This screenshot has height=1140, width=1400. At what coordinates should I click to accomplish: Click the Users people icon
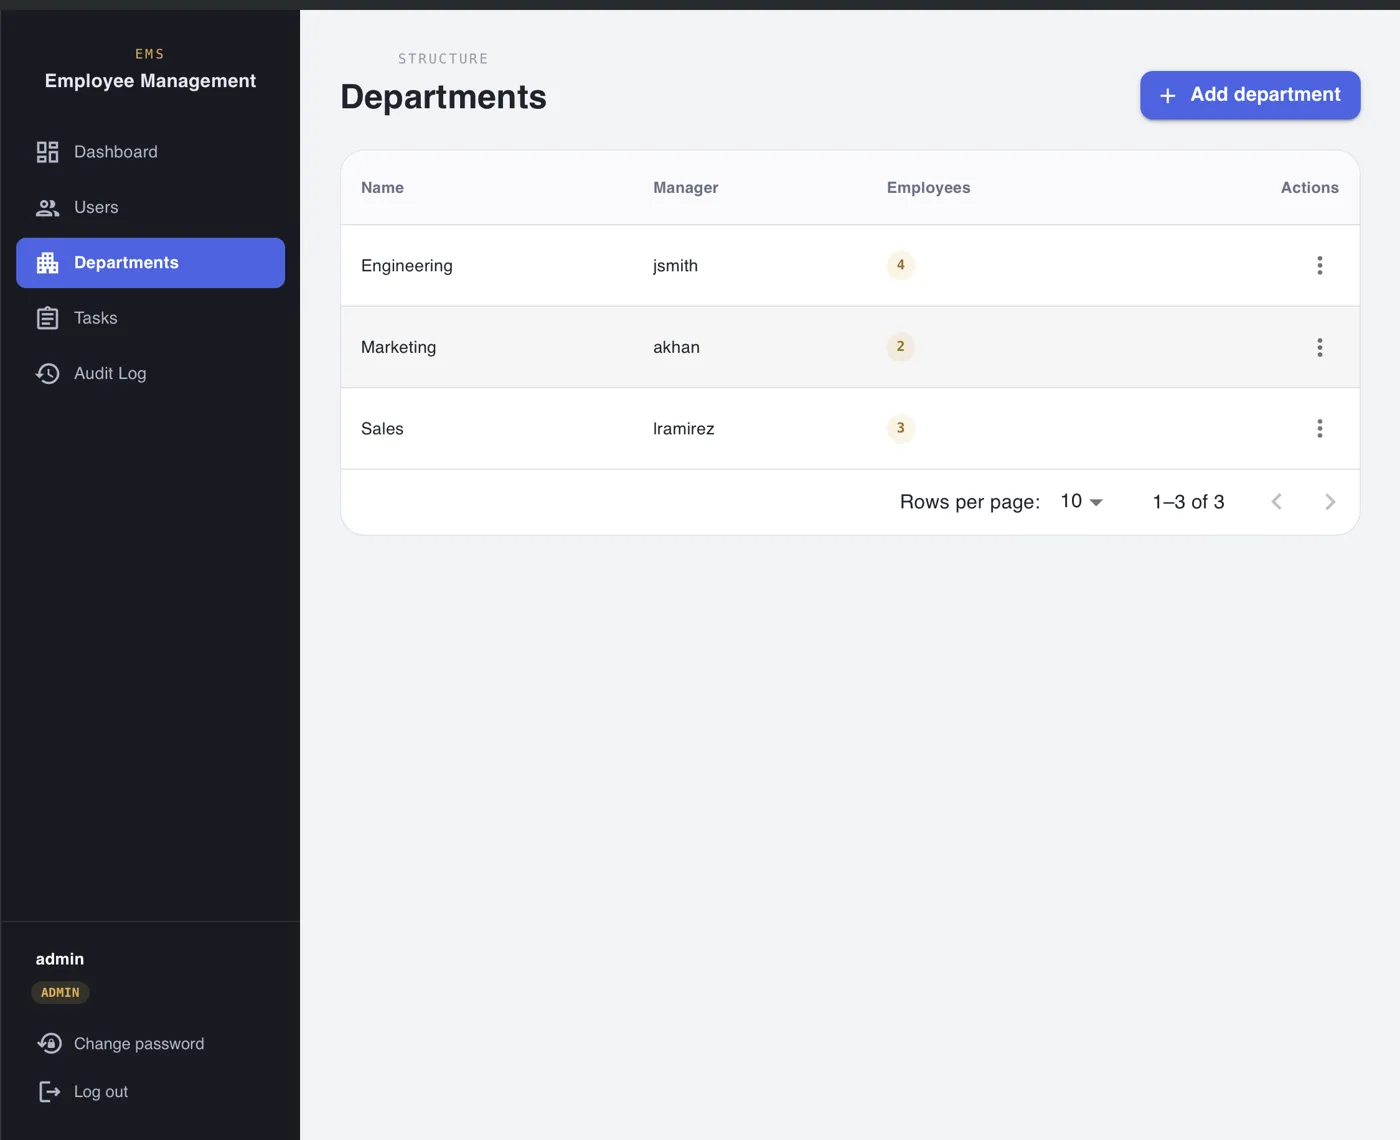click(x=47, y=208)
